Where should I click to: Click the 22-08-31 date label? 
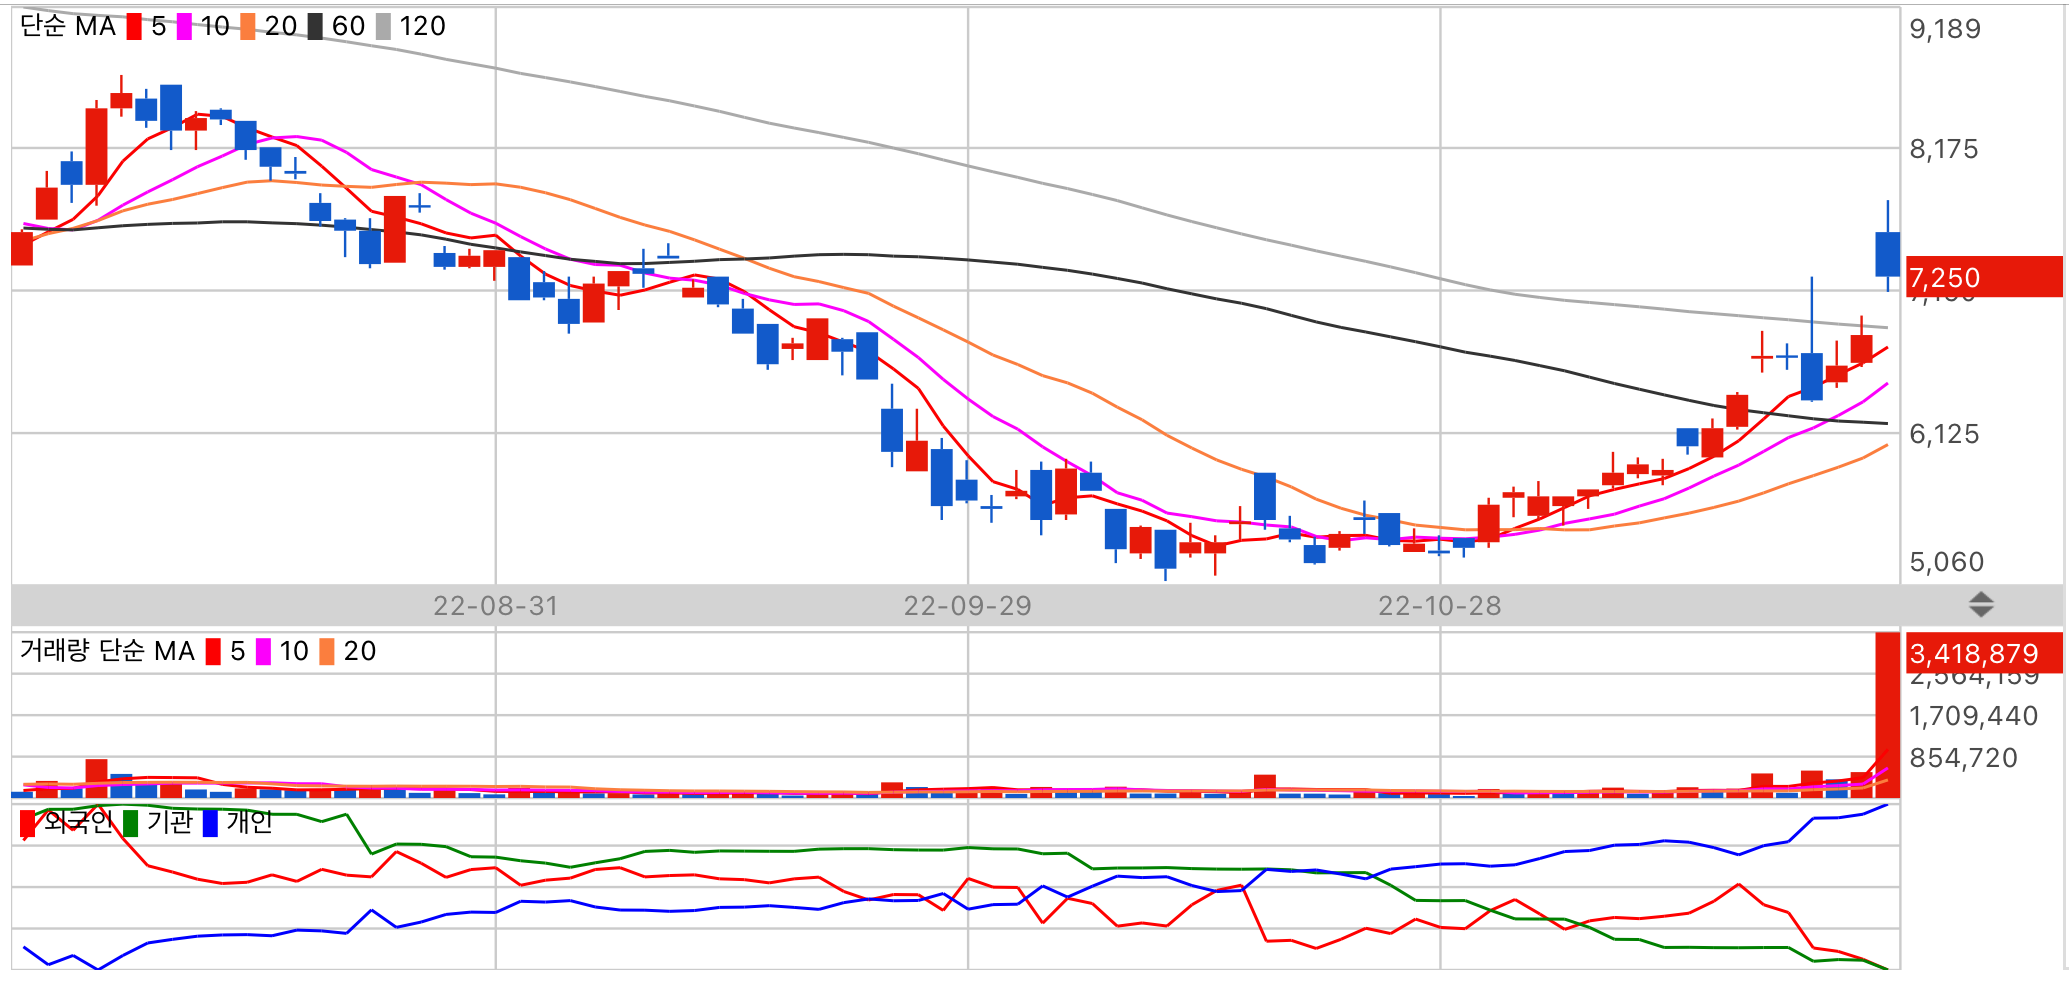click(x=496, y=606)
